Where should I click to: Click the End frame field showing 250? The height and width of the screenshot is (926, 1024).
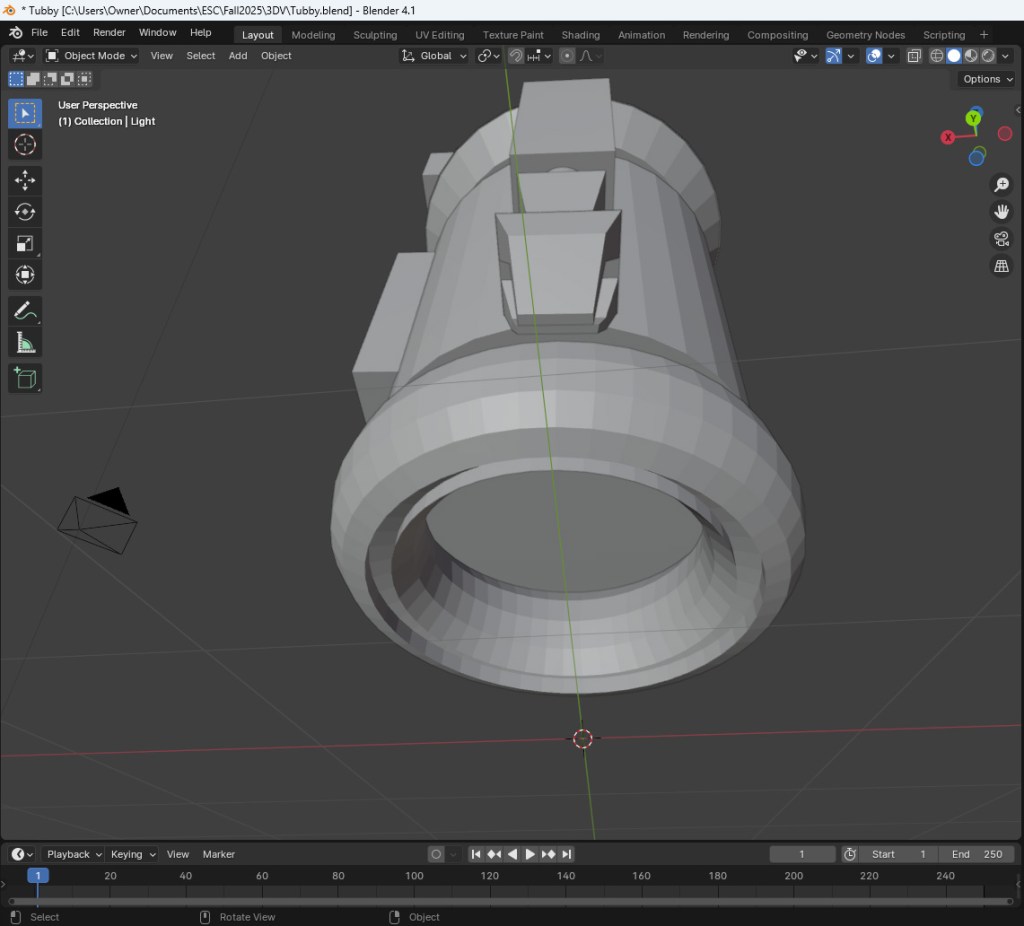point(977,854)
